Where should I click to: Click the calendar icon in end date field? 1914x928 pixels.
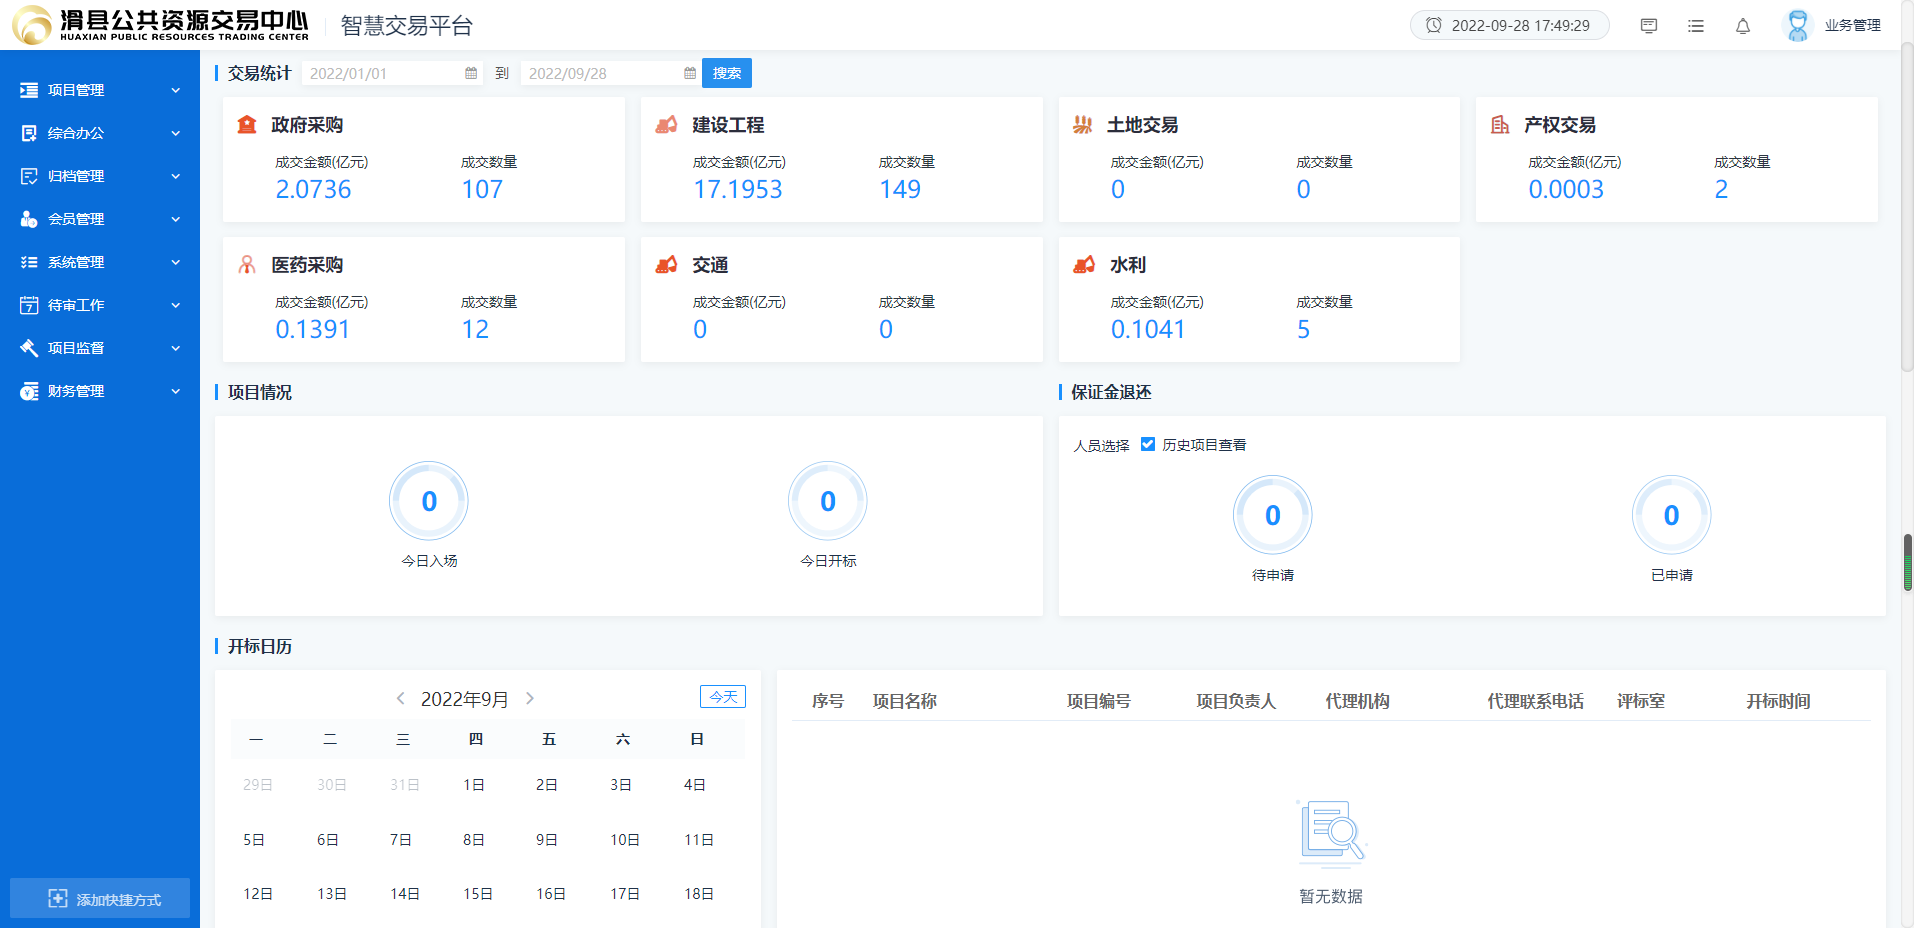coord(690,73)
